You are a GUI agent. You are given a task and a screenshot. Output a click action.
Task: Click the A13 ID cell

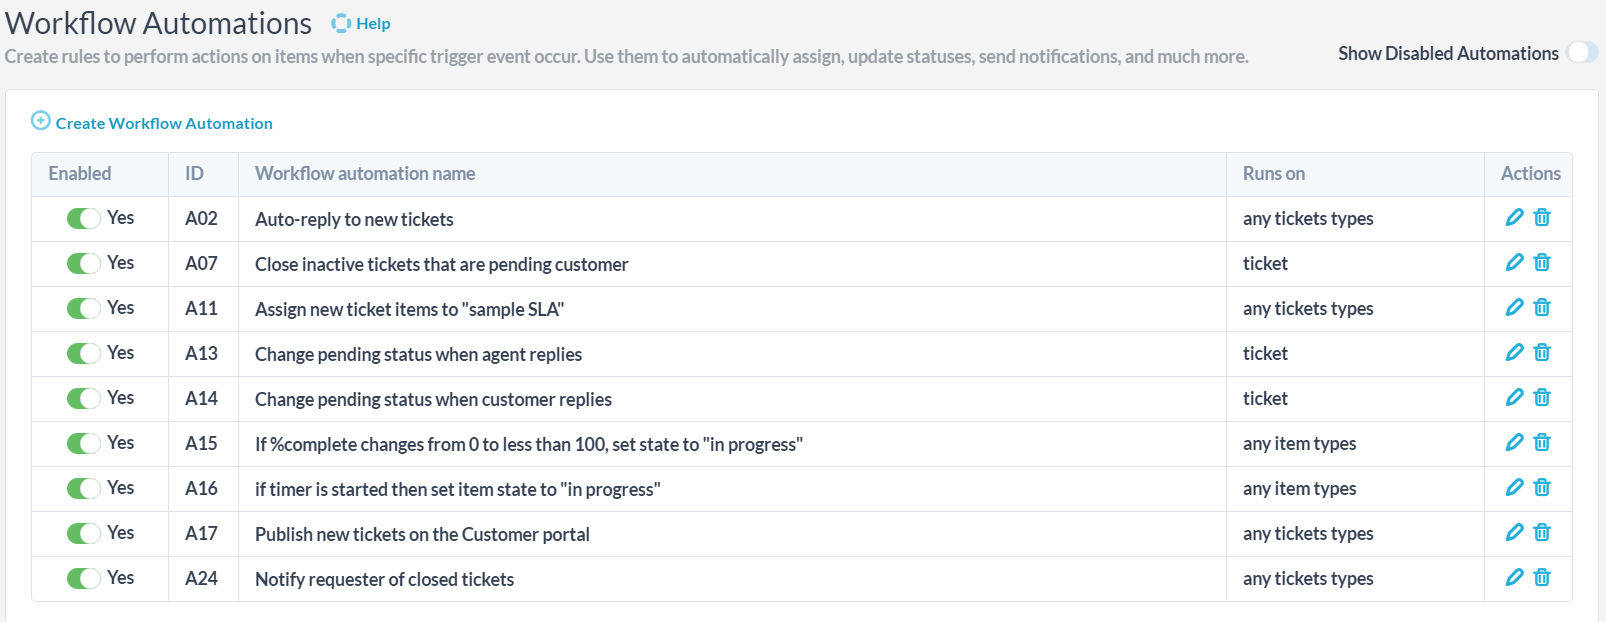pos(201,353)
